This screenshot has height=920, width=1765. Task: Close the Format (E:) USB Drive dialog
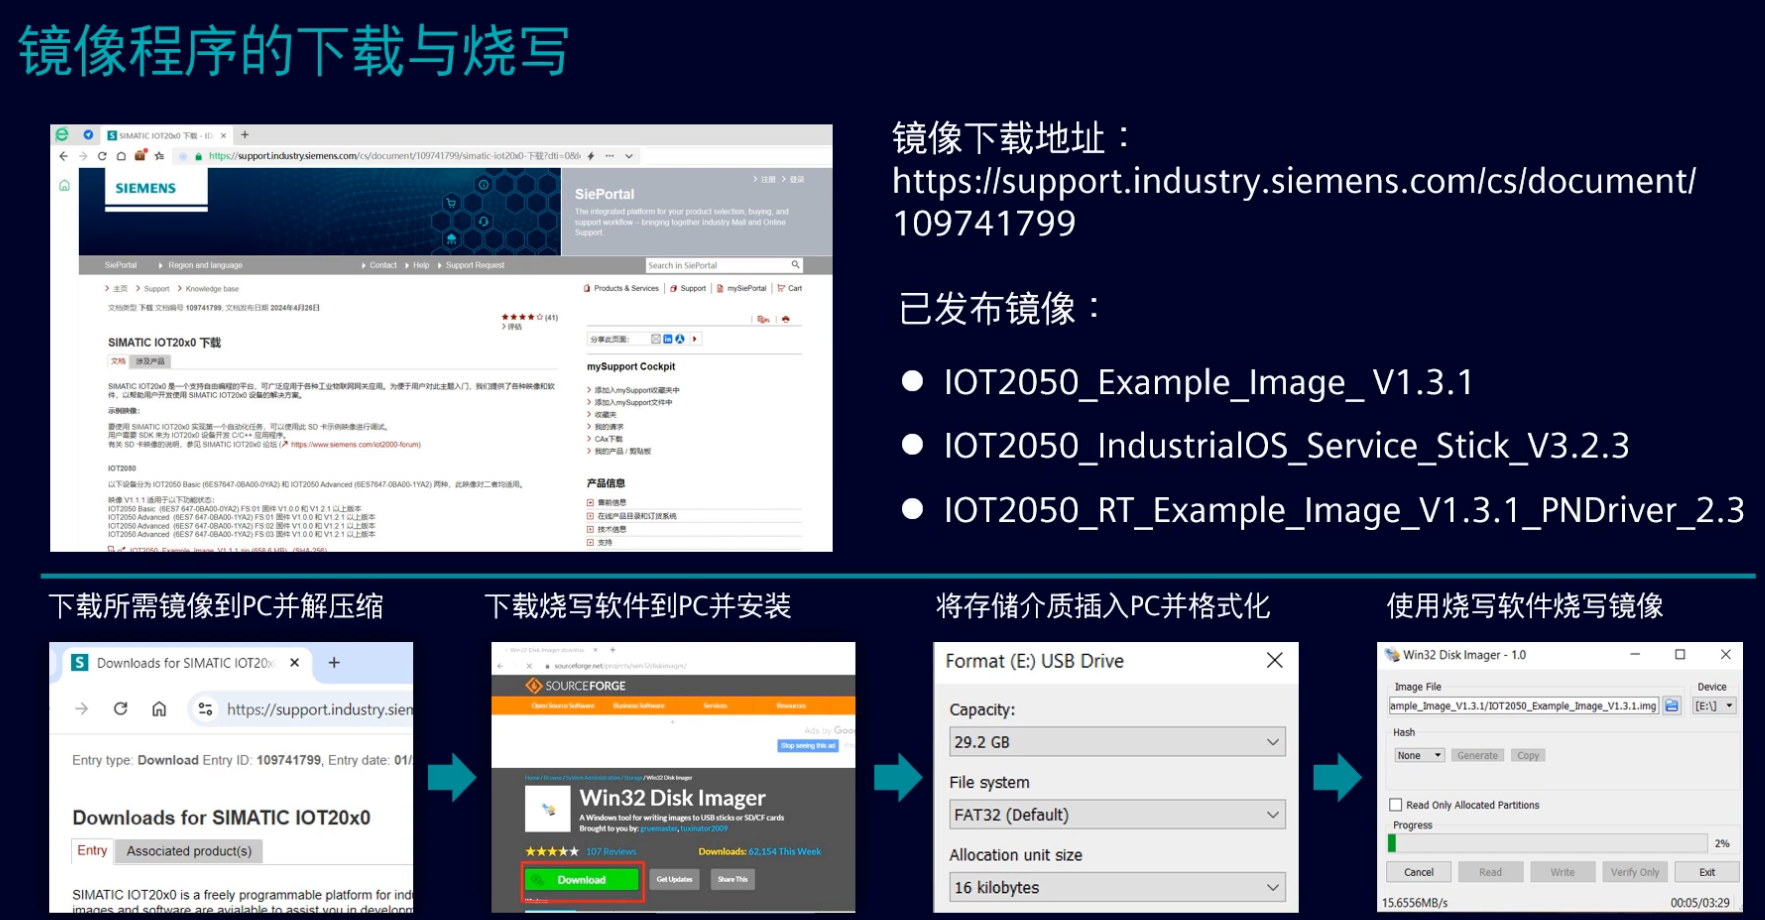pyautogui.click(x=1274, y=660)
